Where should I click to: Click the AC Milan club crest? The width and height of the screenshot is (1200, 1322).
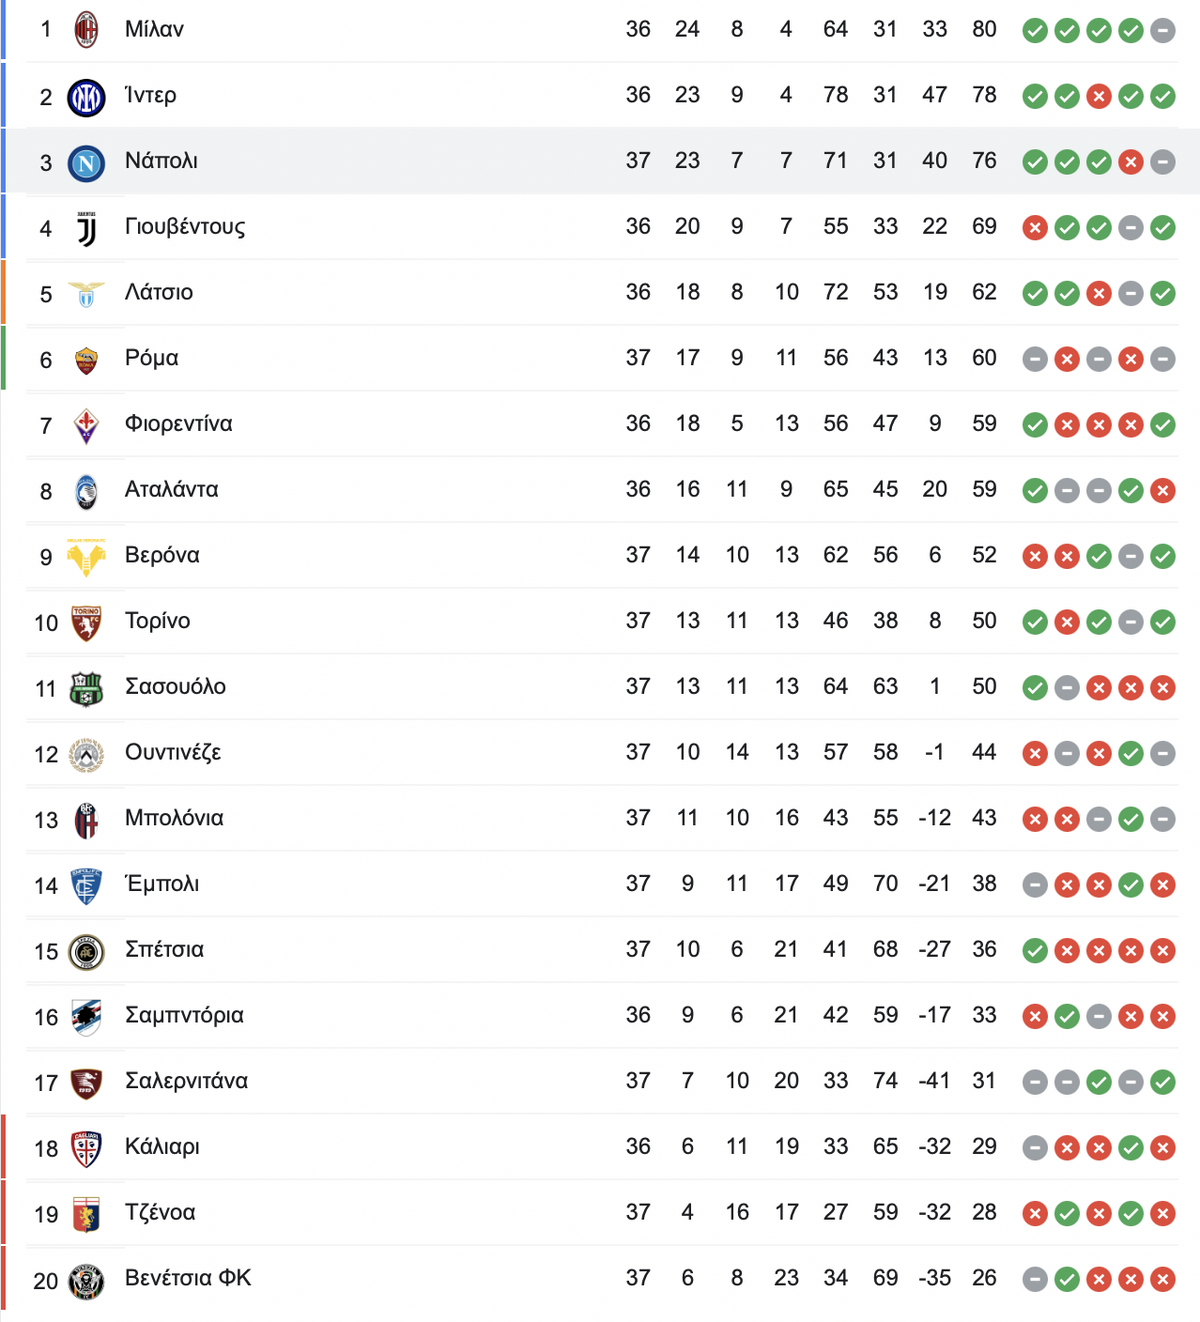click(87, 30)
